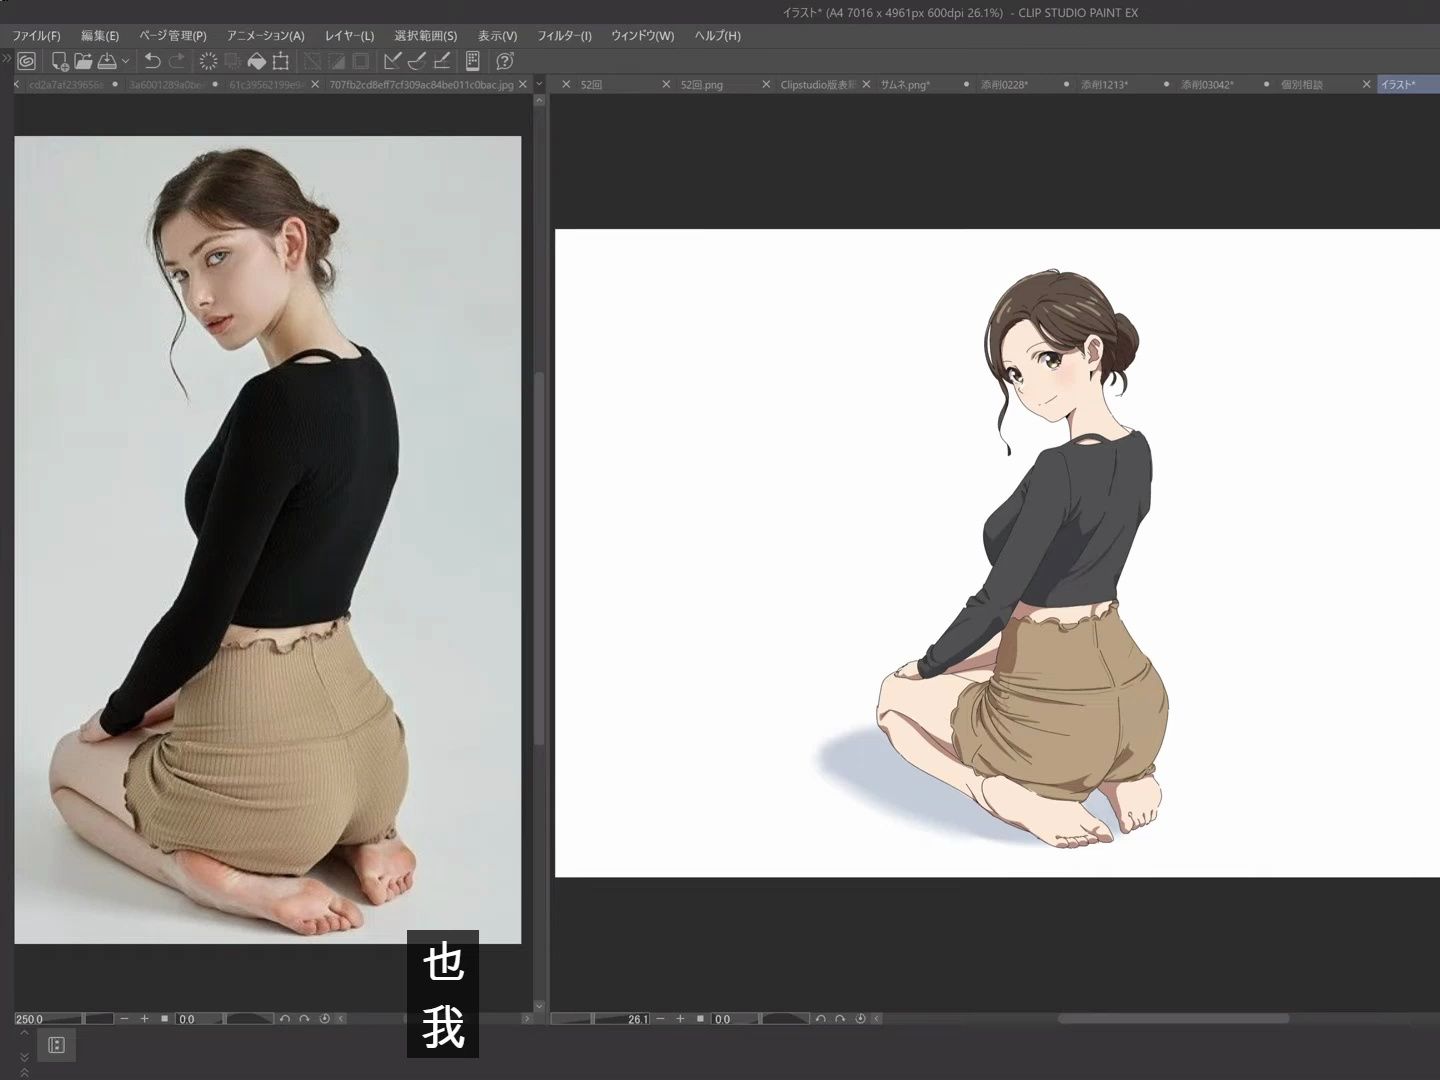Toggle snap to ruler
Image resolution: width=1440 pixels, height=1080 pixels.
coord(393,61)
